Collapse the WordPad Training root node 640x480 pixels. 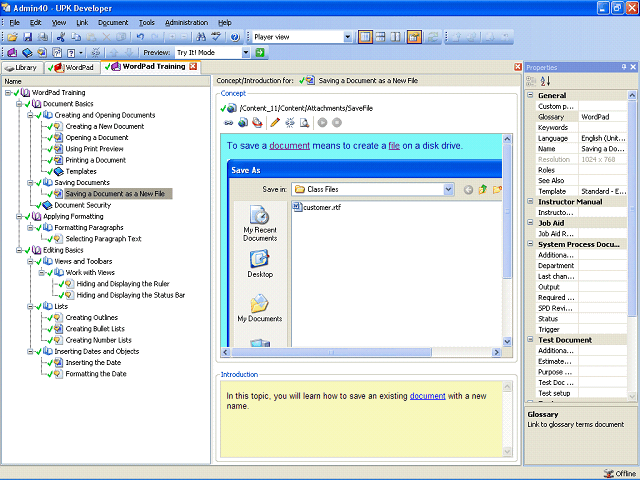click(x=8, y=93)
